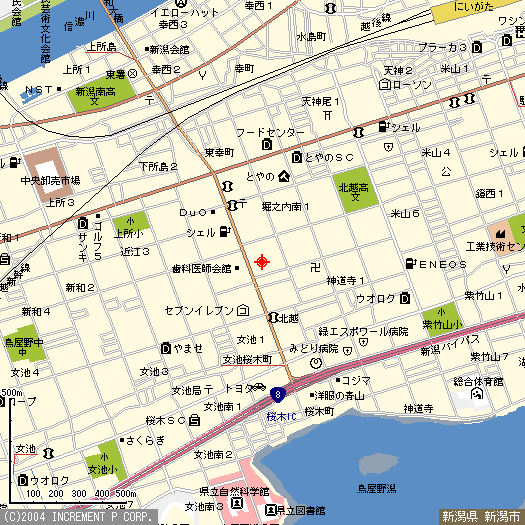Screen dimensions: 525x525
Task: Click the temple swastika symbol near 神道寺1
Action: (315, 267)
